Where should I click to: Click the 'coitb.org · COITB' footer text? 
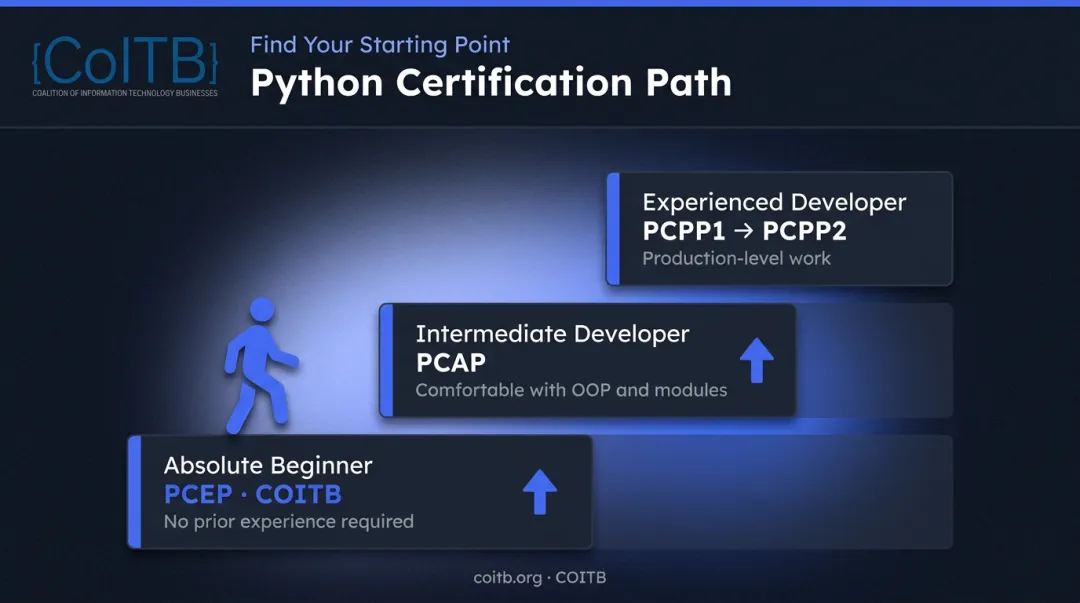(540, 578)
